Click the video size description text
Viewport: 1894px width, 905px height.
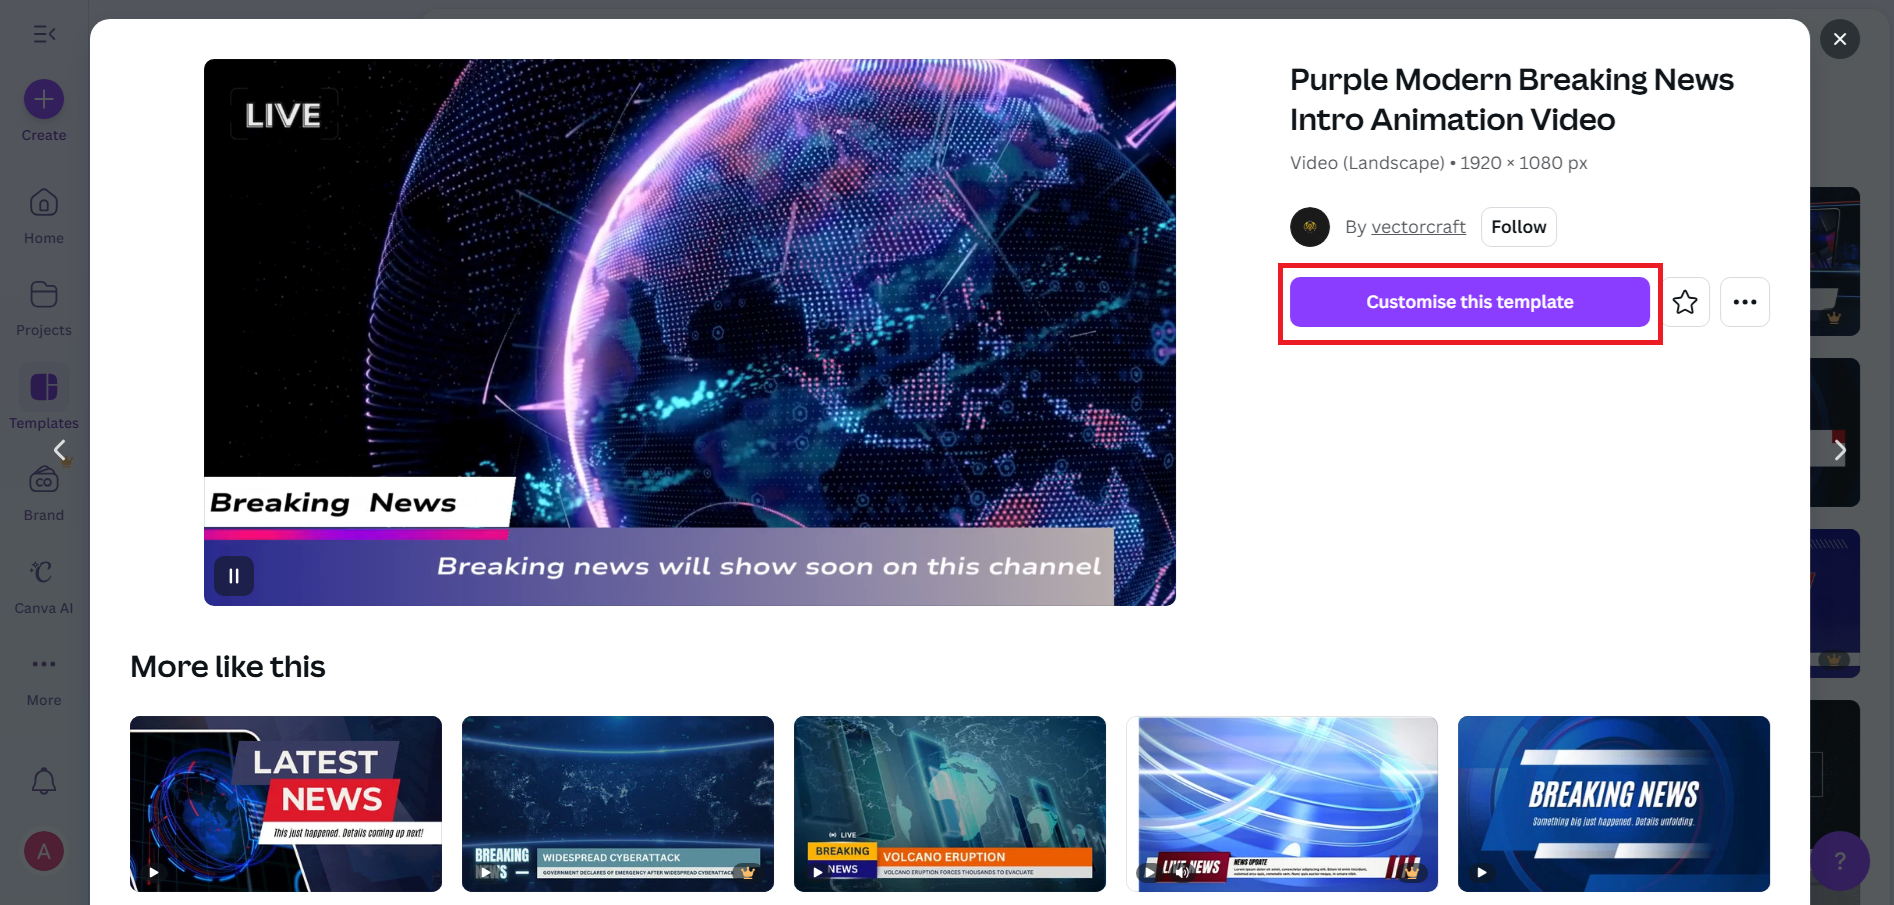(1439, 163)
